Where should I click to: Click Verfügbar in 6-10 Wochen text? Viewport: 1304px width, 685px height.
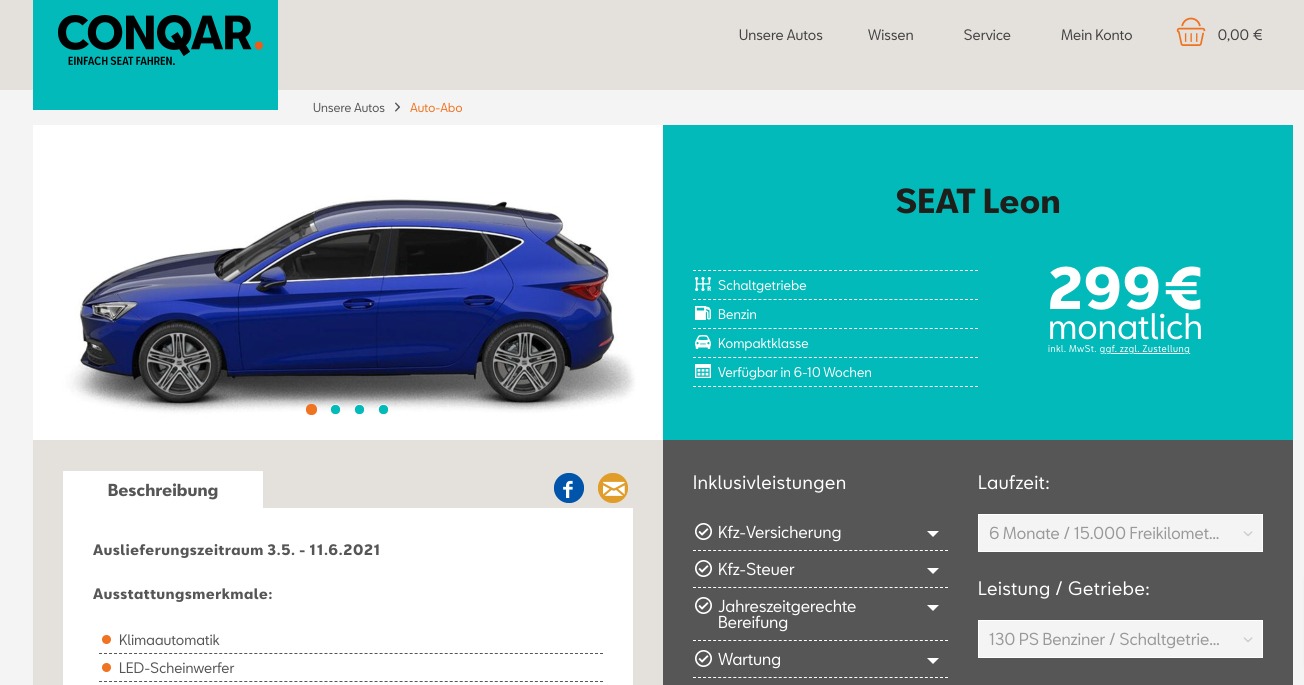pos(795,372)
